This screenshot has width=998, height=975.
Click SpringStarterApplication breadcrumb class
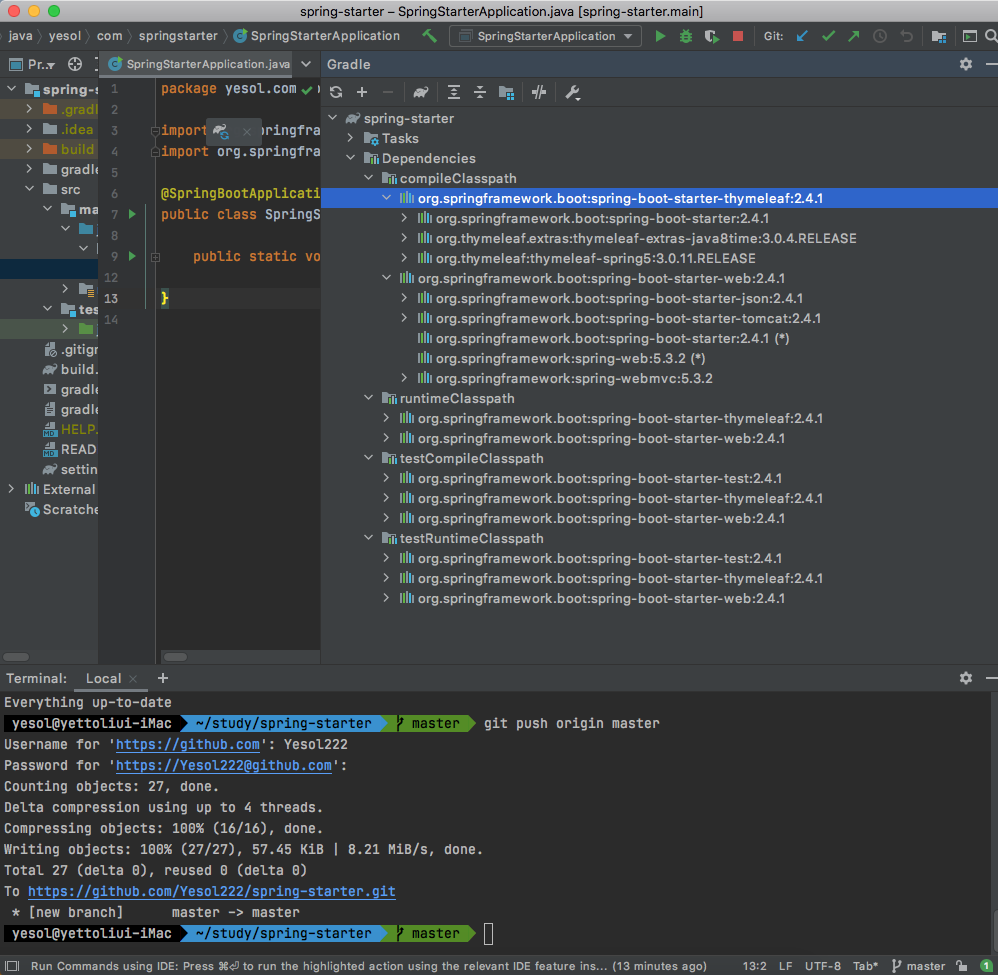point(317,36)
